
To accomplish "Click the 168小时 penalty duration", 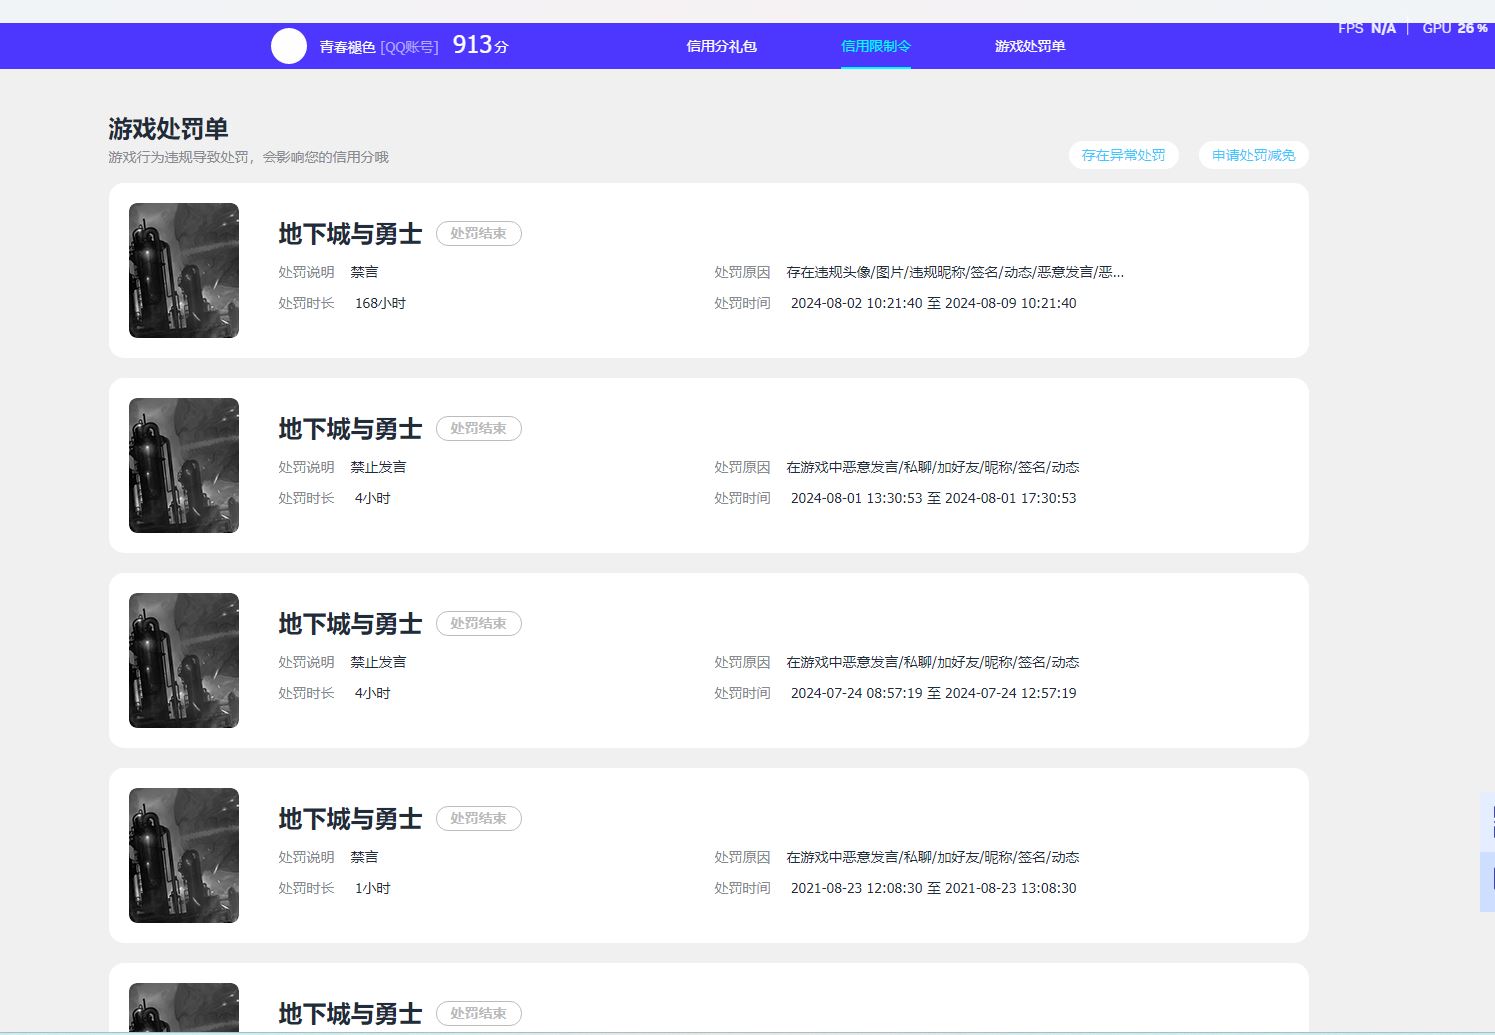I will pos(382,302).
